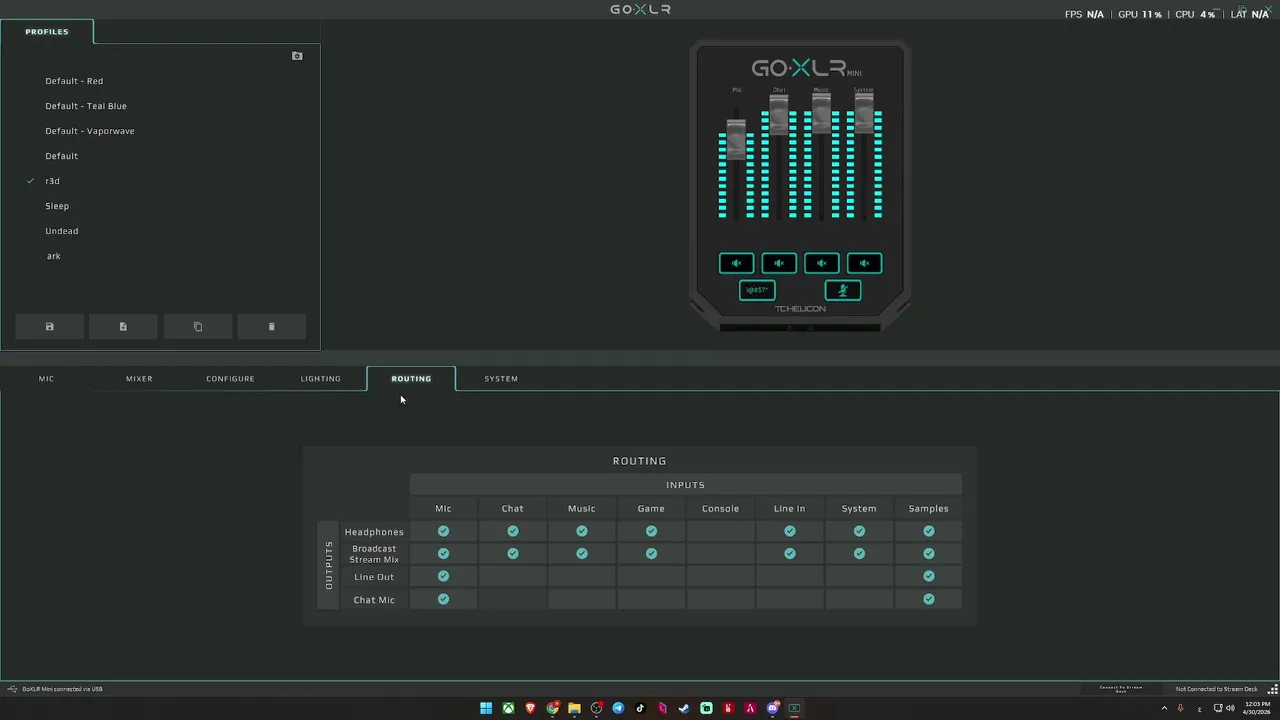Open the LIGHTING tab
Screen dimensions: 1280x720
pos(321,379)
